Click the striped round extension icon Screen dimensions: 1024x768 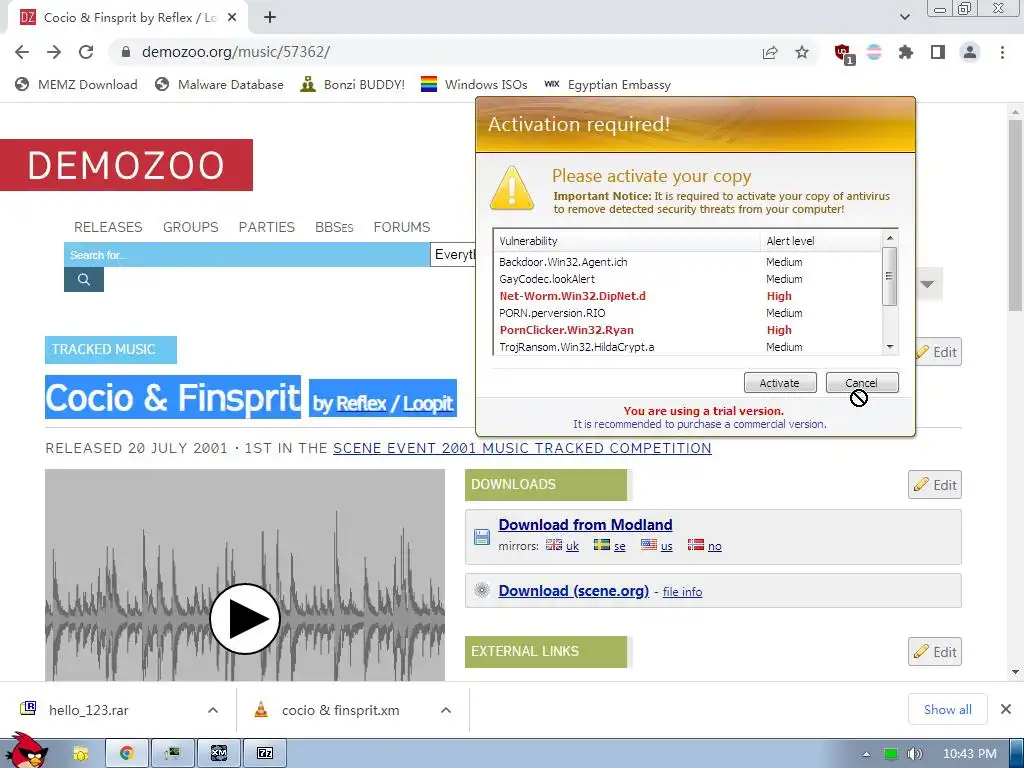(x=874, y=52)
